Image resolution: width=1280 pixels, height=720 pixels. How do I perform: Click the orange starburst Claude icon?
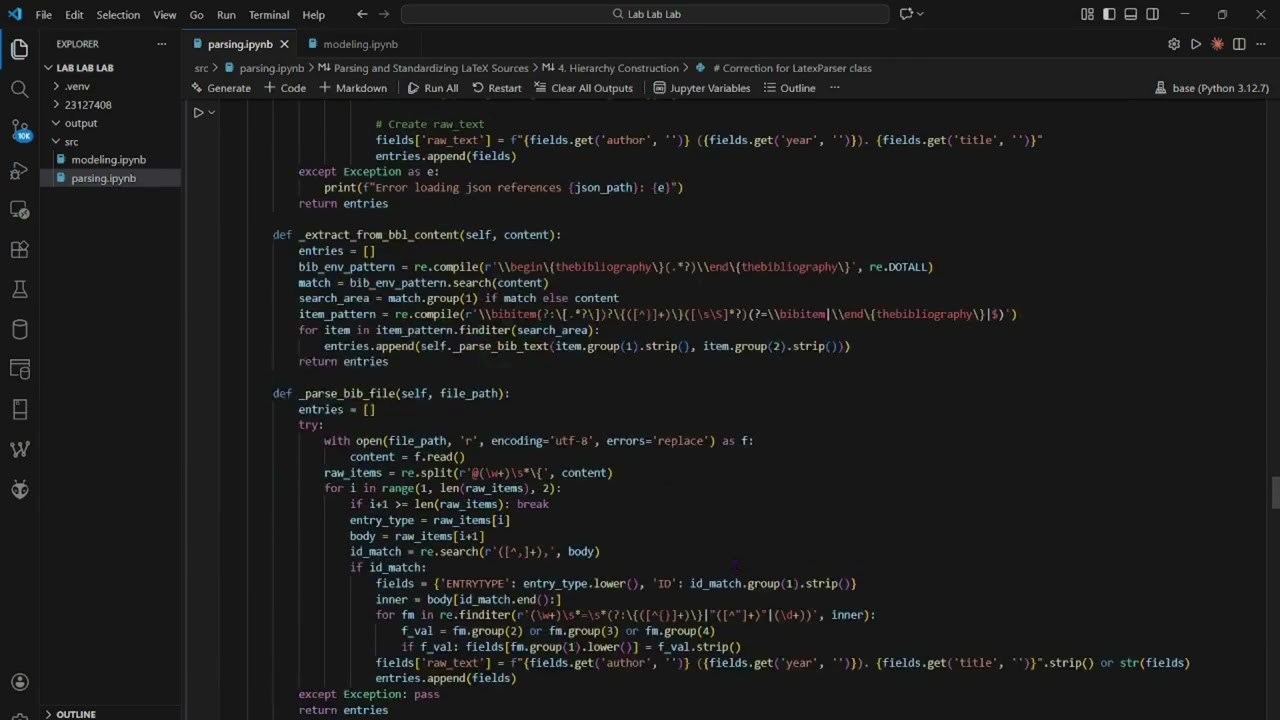pos(1217,44)
